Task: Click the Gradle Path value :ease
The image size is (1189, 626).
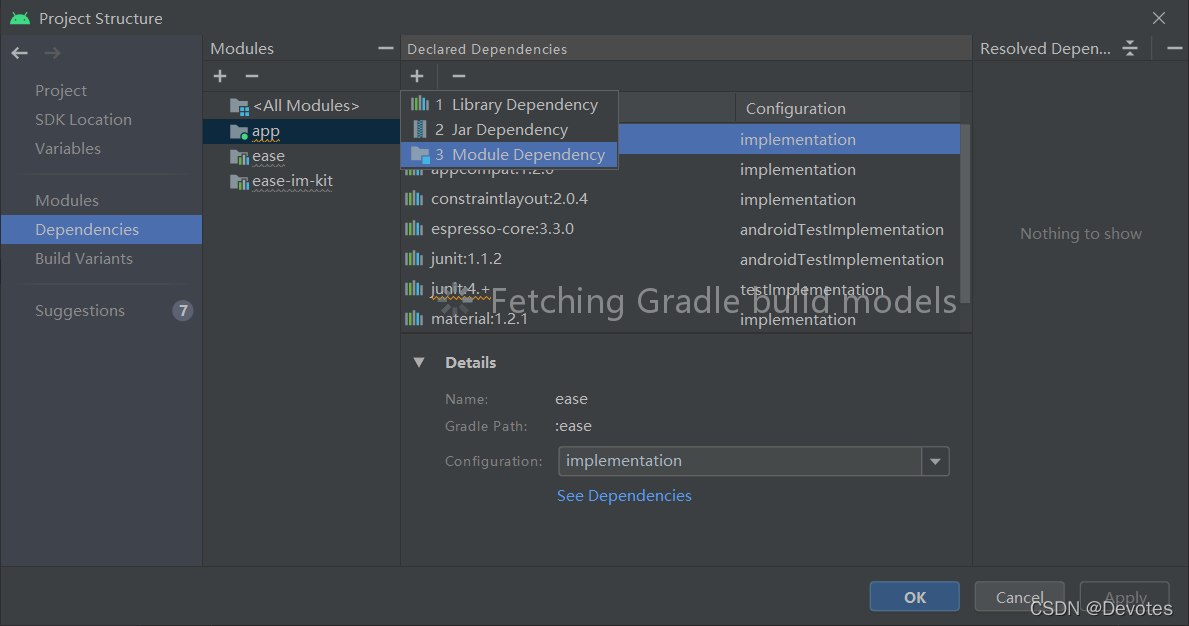Action: click(x=573, y=426)
